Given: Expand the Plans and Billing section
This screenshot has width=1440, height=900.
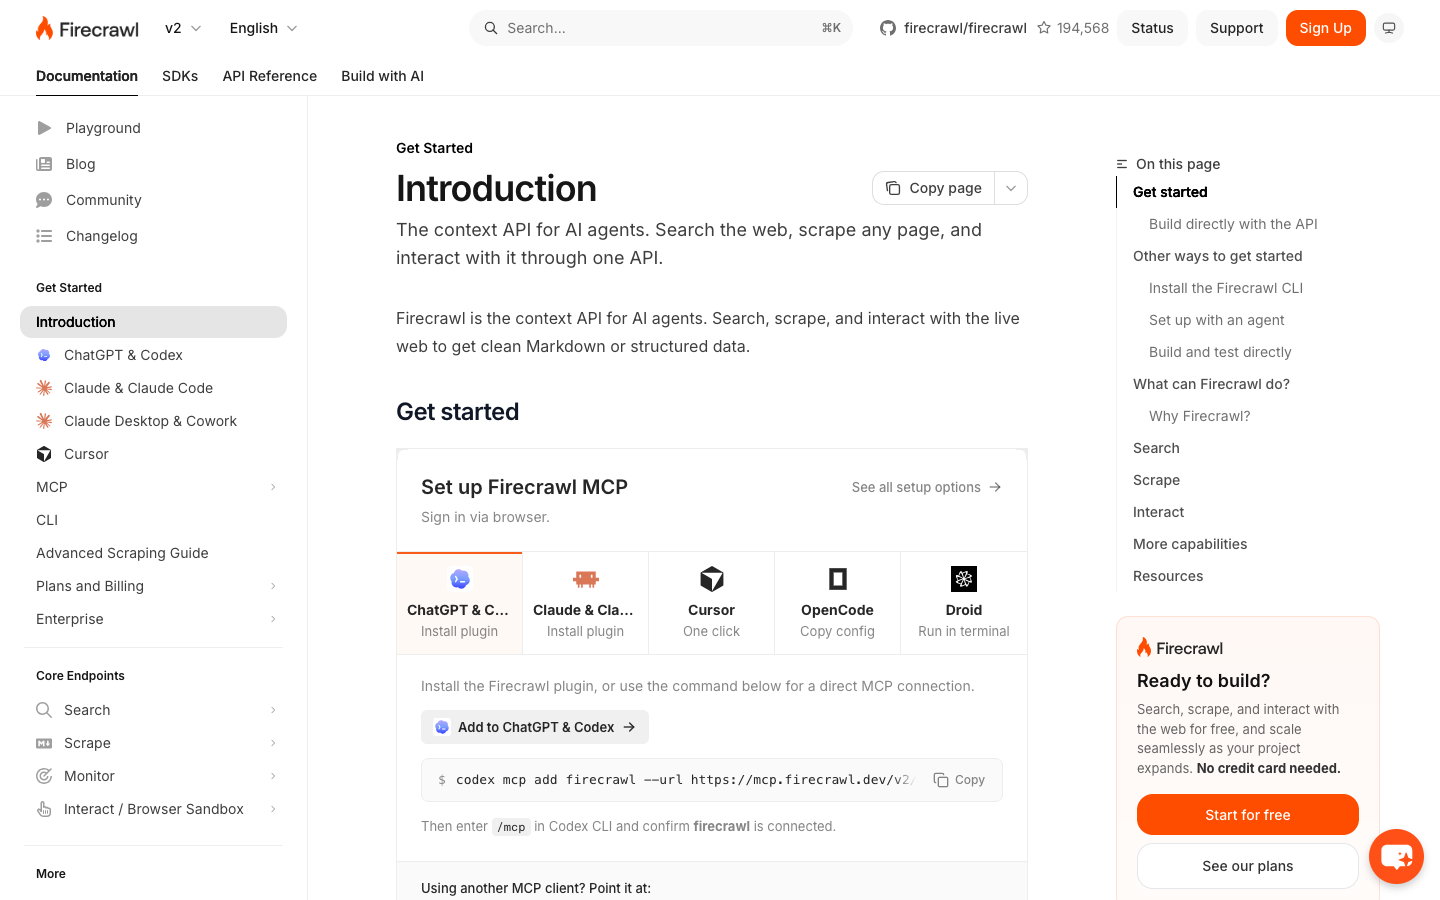Looking at the screenshot, I should tap(153, 586).
